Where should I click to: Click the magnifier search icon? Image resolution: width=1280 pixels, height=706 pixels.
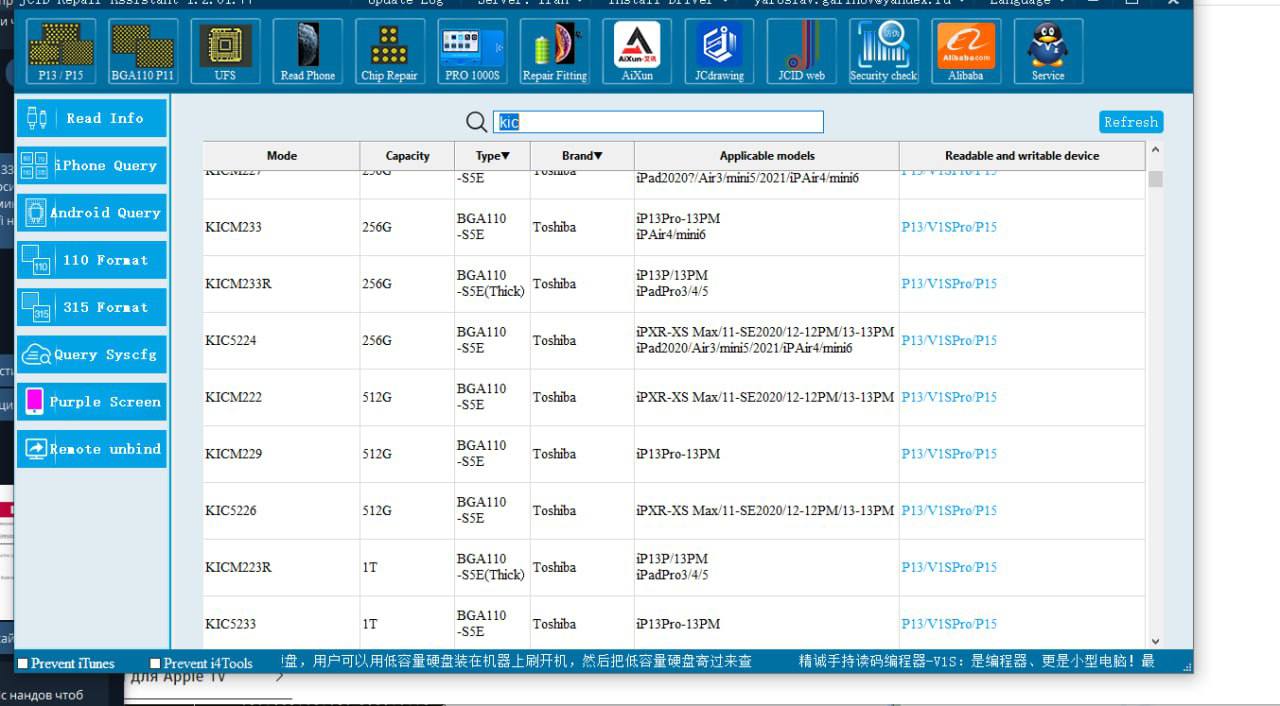pos(477,122)
